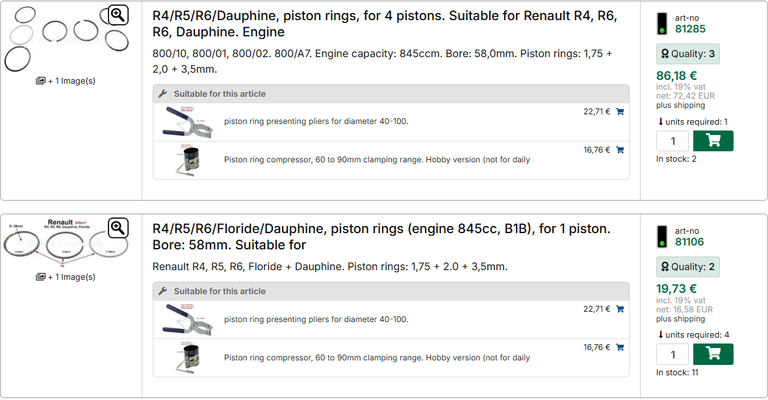Add the 16,76 € ring compressor to cart in first listing
Image resolution: width=768 pixels, height=400 pixels.
(x=620, y=150)
